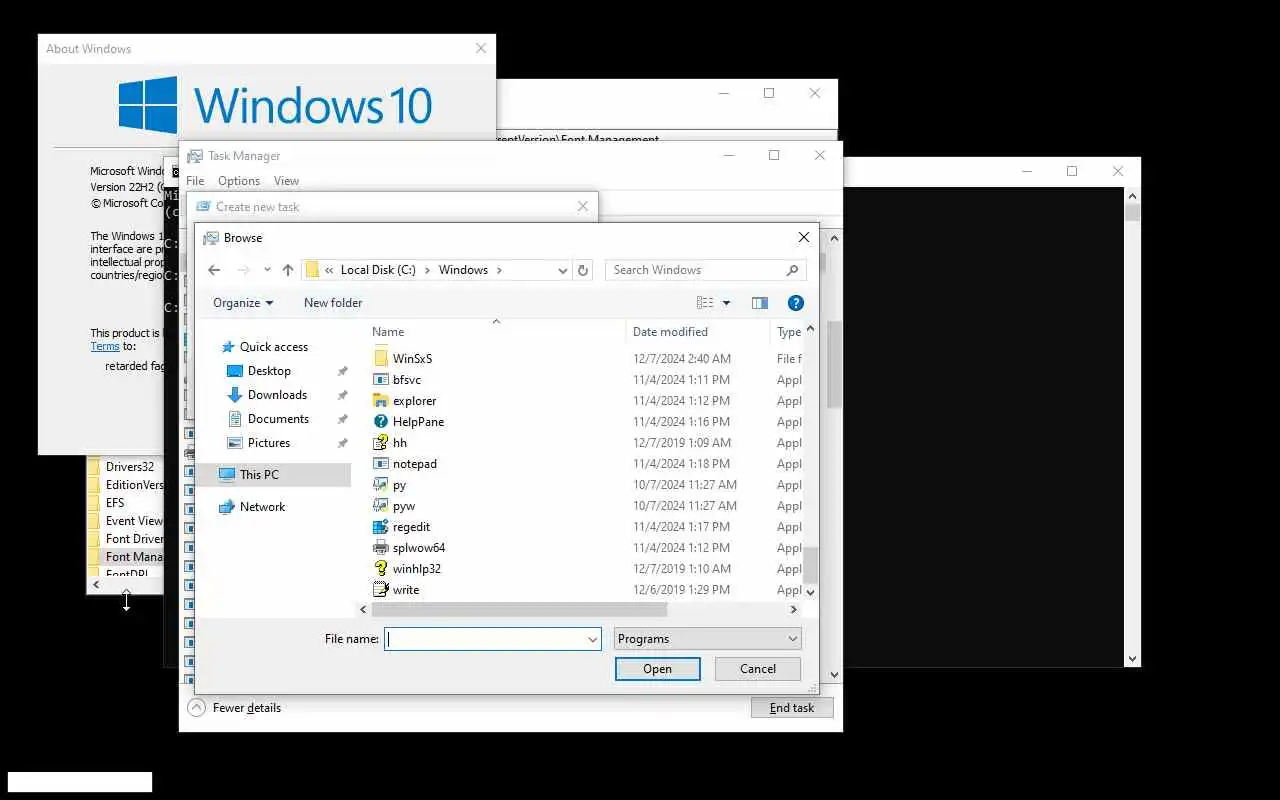Select the notepad application icon
Screen dimensions: 1280x800
380,464
